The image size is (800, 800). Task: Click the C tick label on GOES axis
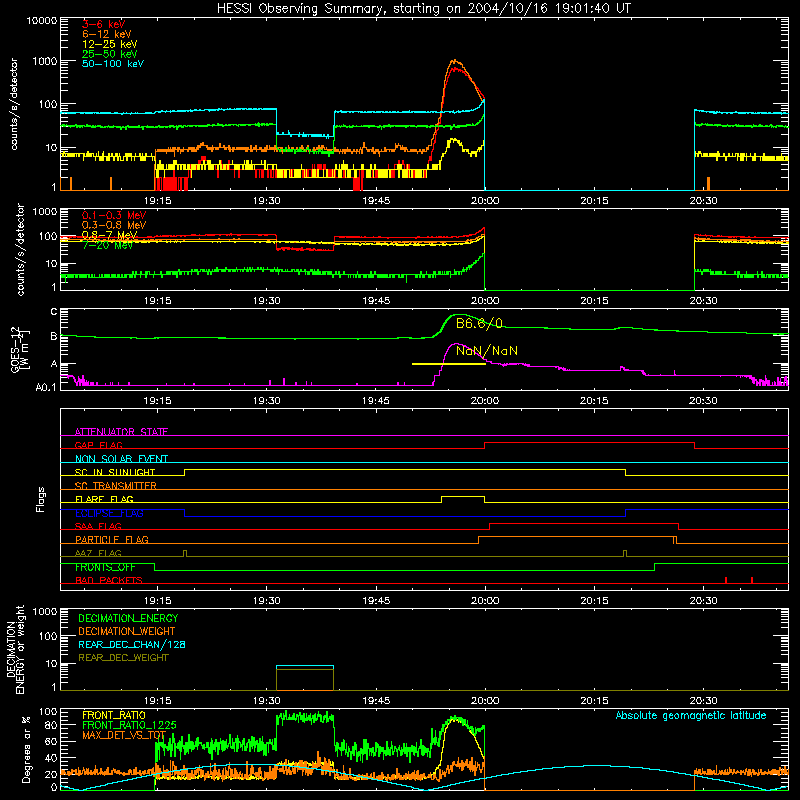coord(54,312)
